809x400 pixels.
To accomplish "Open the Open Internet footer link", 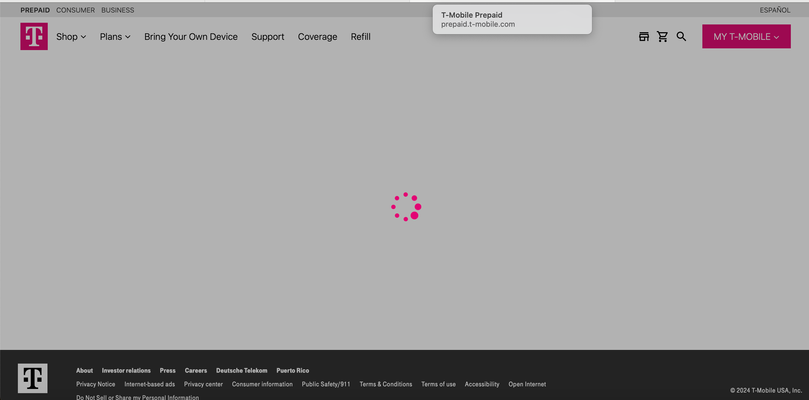I will 527,384.
